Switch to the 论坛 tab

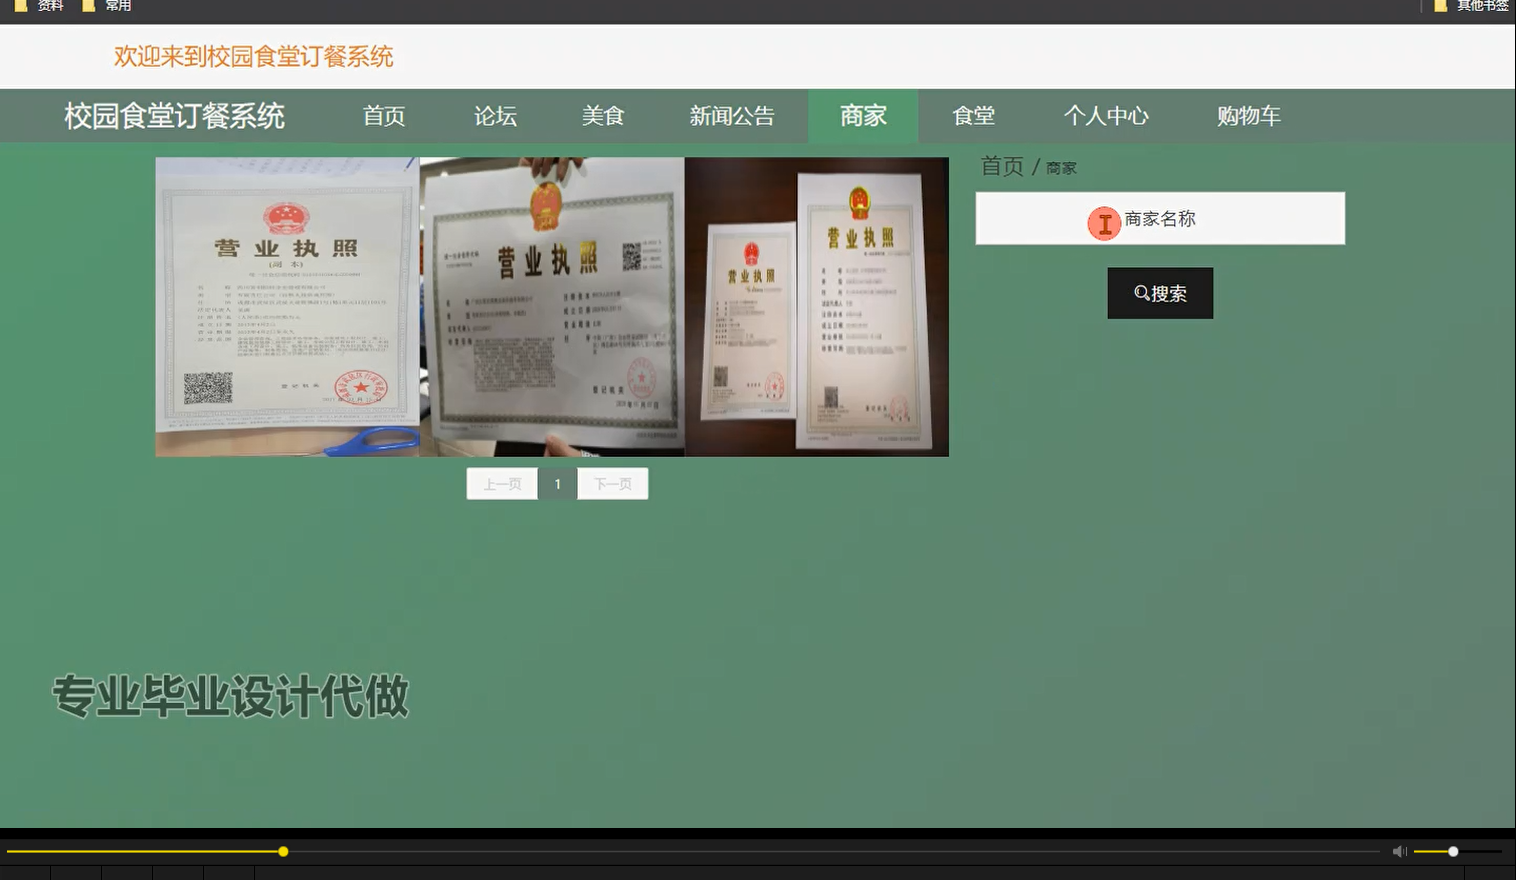click(x=494, y=115)
